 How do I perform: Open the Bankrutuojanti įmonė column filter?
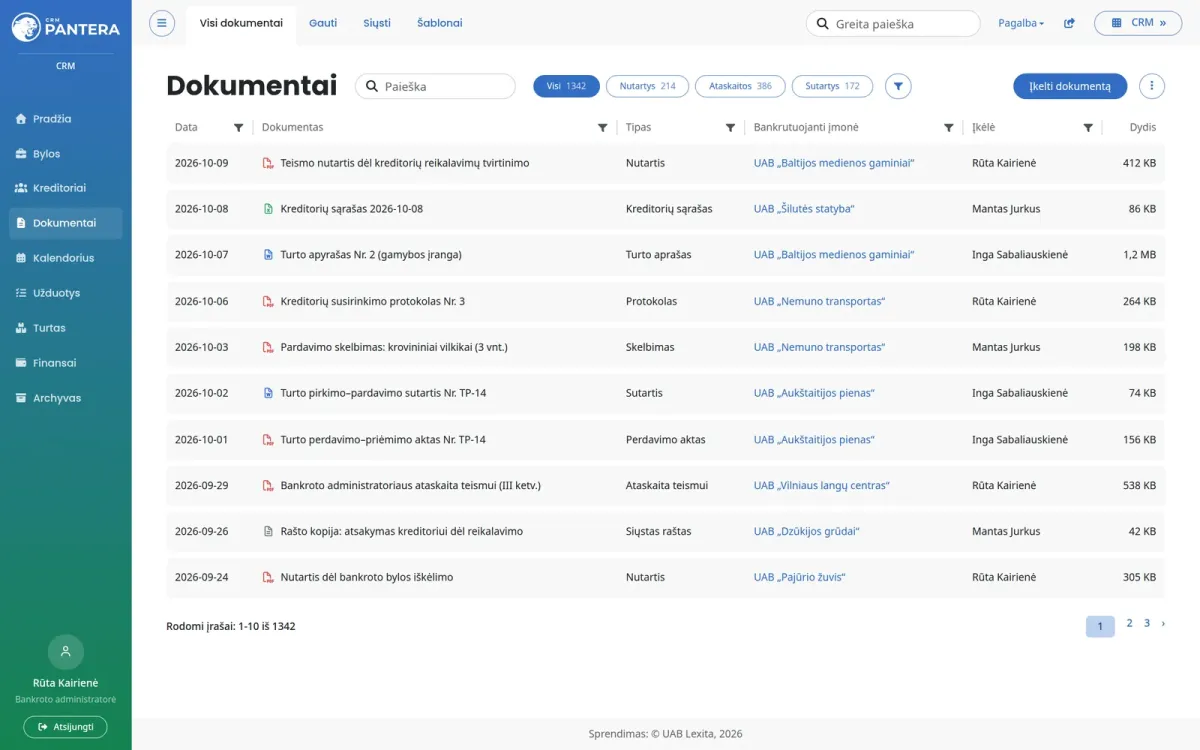(949, 128)
